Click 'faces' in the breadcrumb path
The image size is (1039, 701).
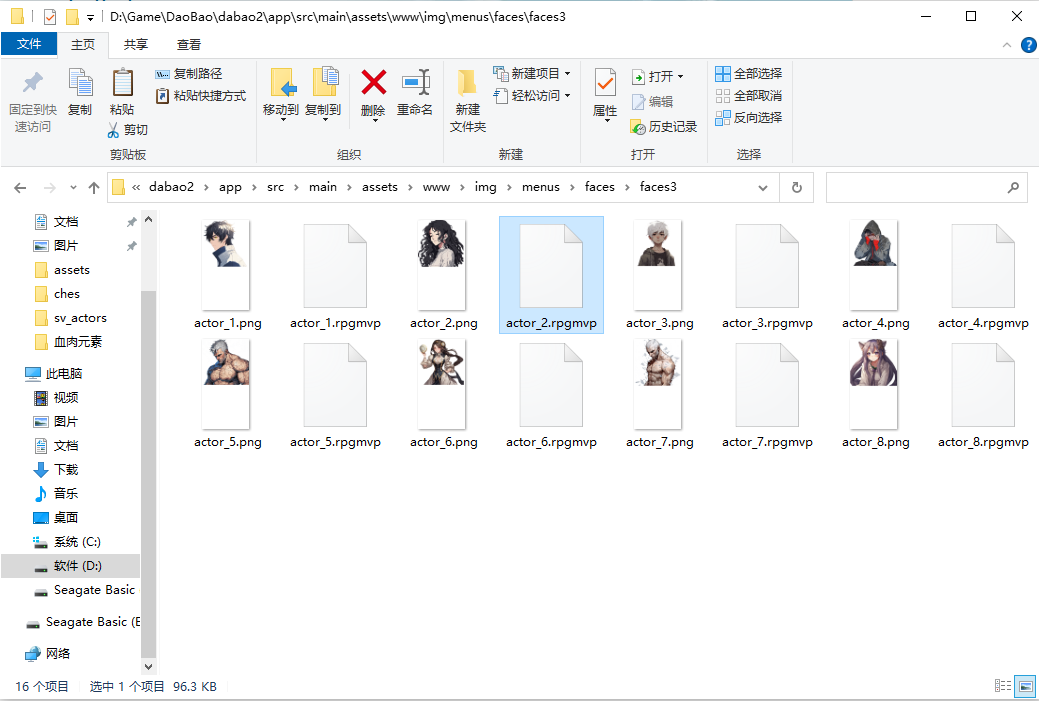point(600,187)
